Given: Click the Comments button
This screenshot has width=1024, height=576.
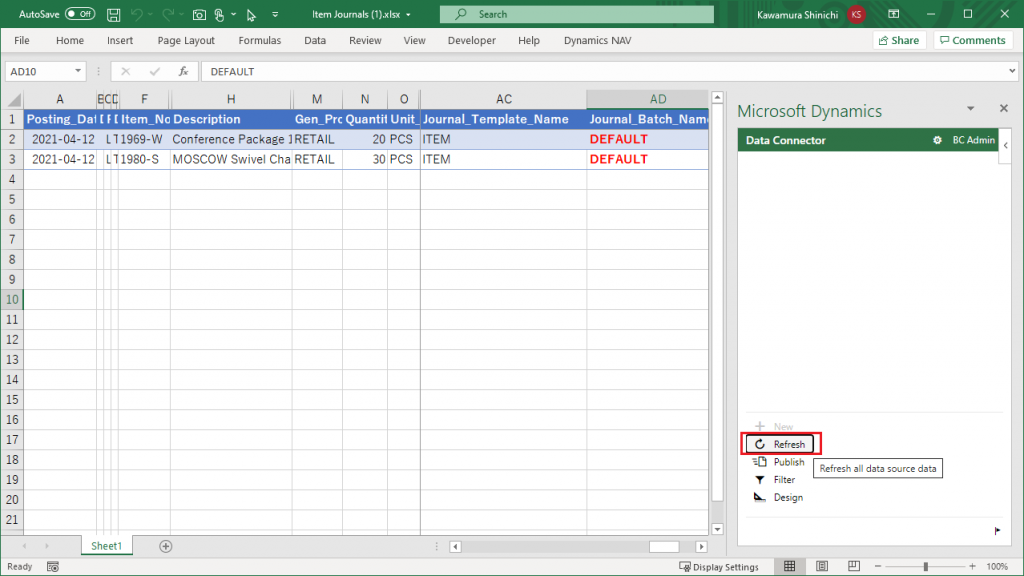Looking at the screenshot, I should (x=973, y=40).
